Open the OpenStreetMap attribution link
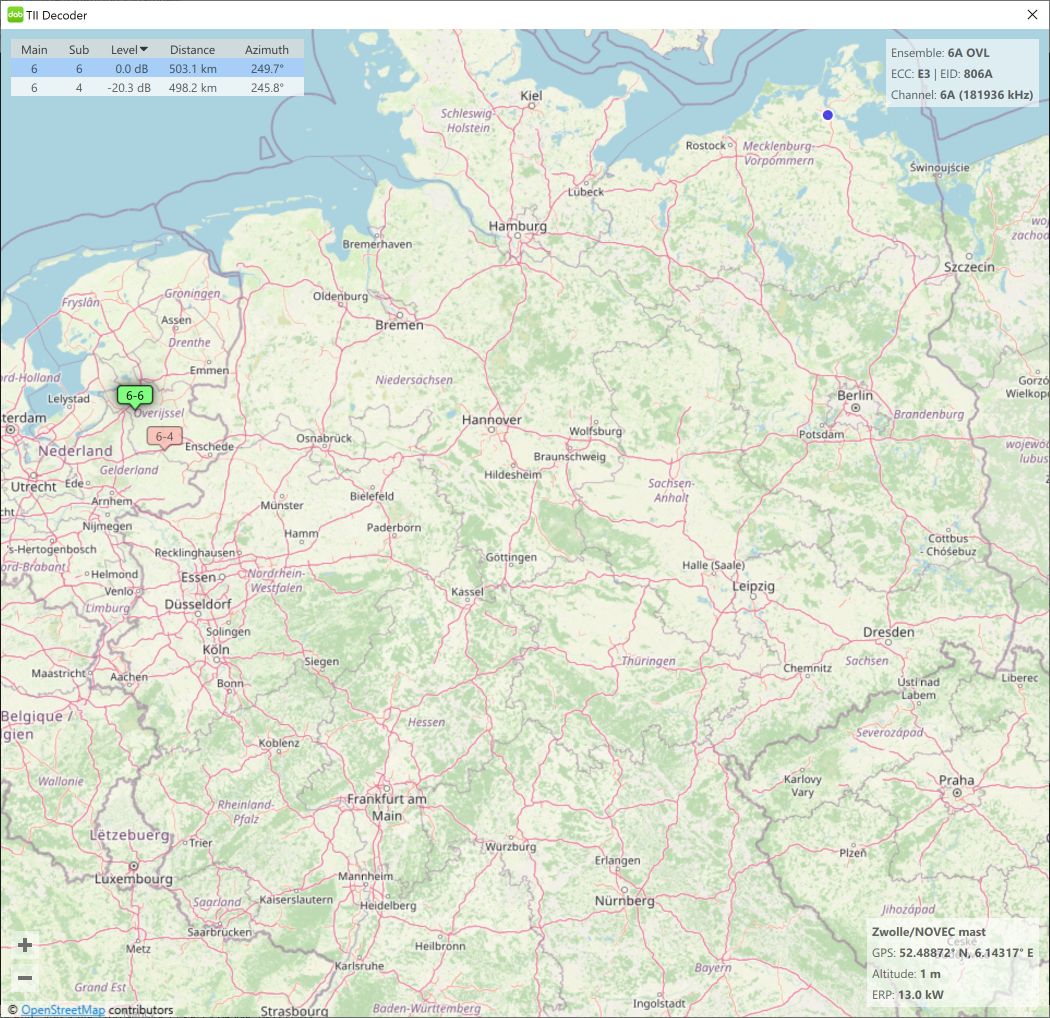The height and width of the screenshot is (1018, 1050). point(62,1010)
